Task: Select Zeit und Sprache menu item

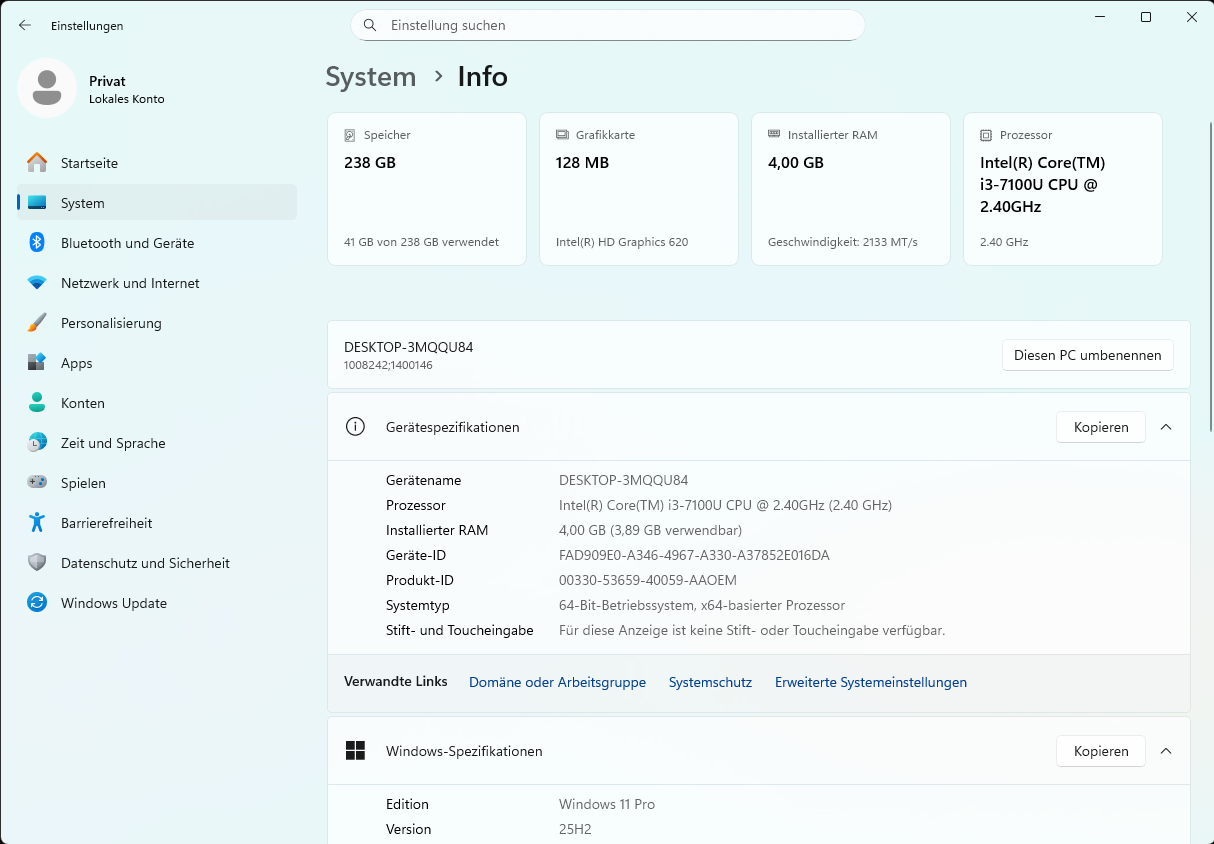Action: (x=157, y=443)
